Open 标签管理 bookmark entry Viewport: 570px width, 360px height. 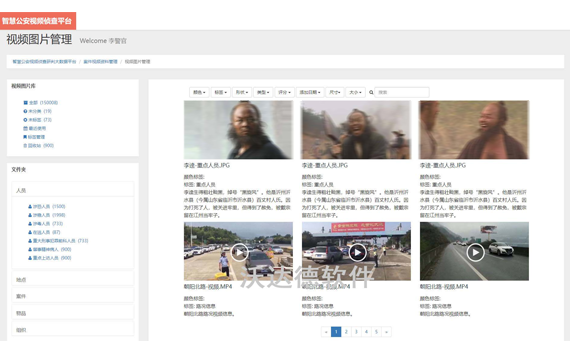pyautogui.click(x=34, y=137)
